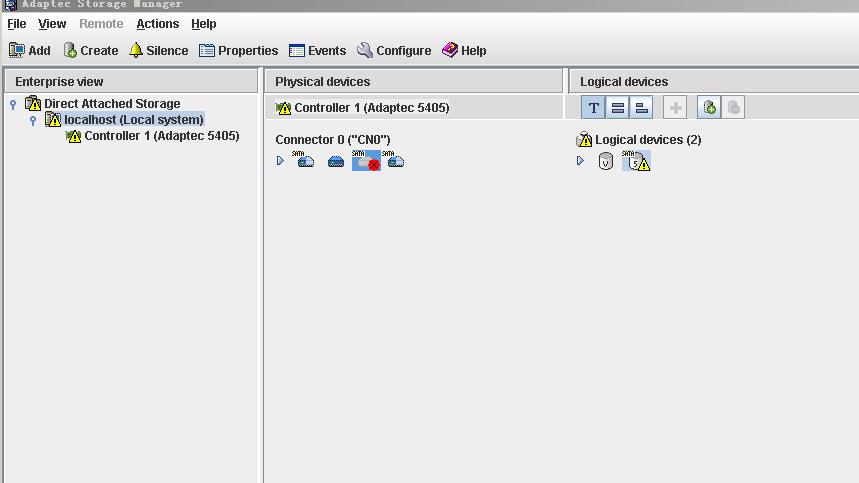Select the last SATA drive in Connector 0

395,160
